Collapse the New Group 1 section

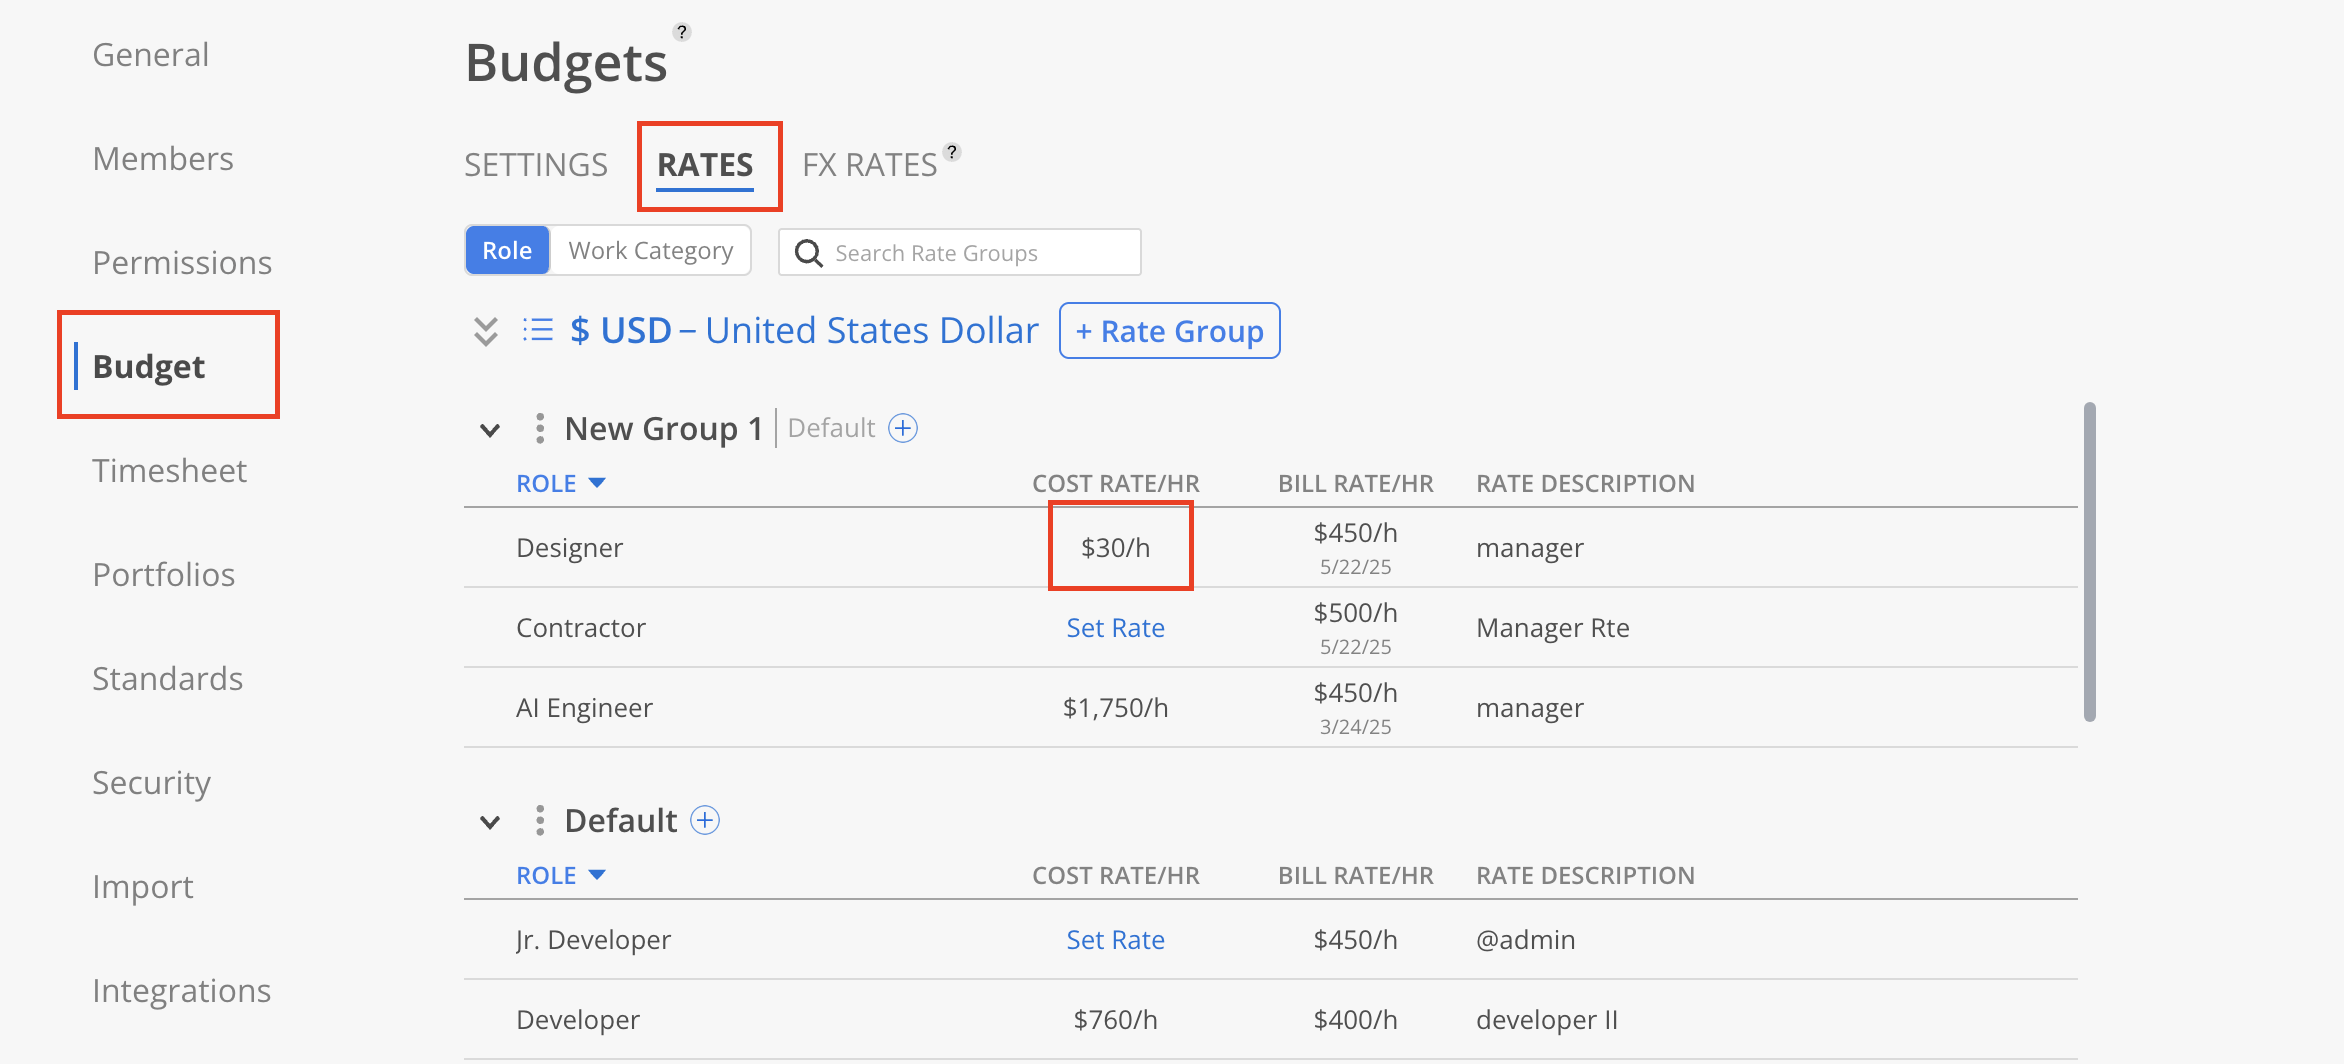(490, 431)
